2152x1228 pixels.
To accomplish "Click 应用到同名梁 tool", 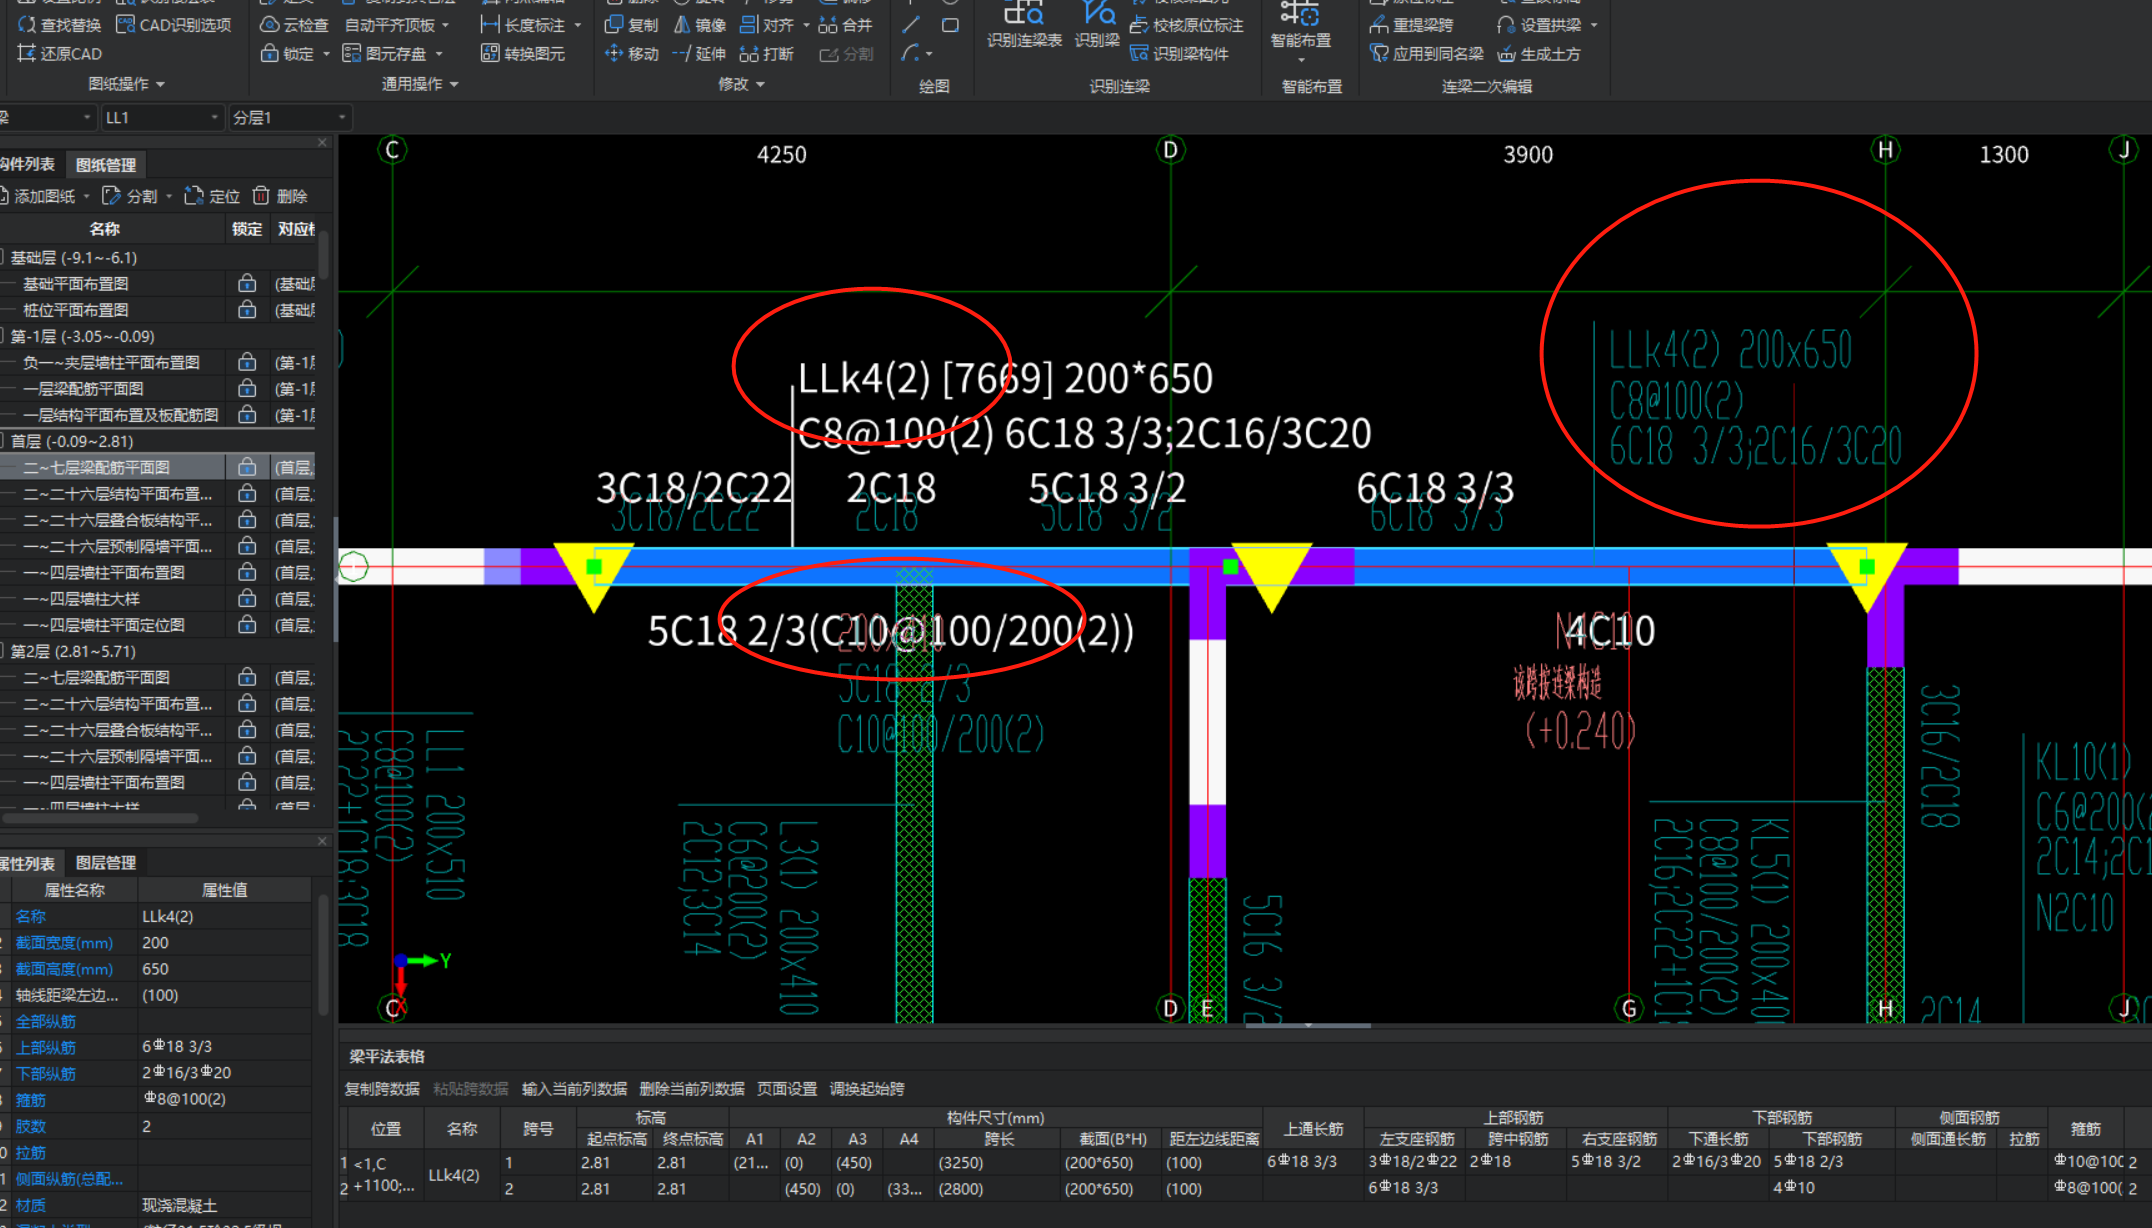I will point(1427,54).
